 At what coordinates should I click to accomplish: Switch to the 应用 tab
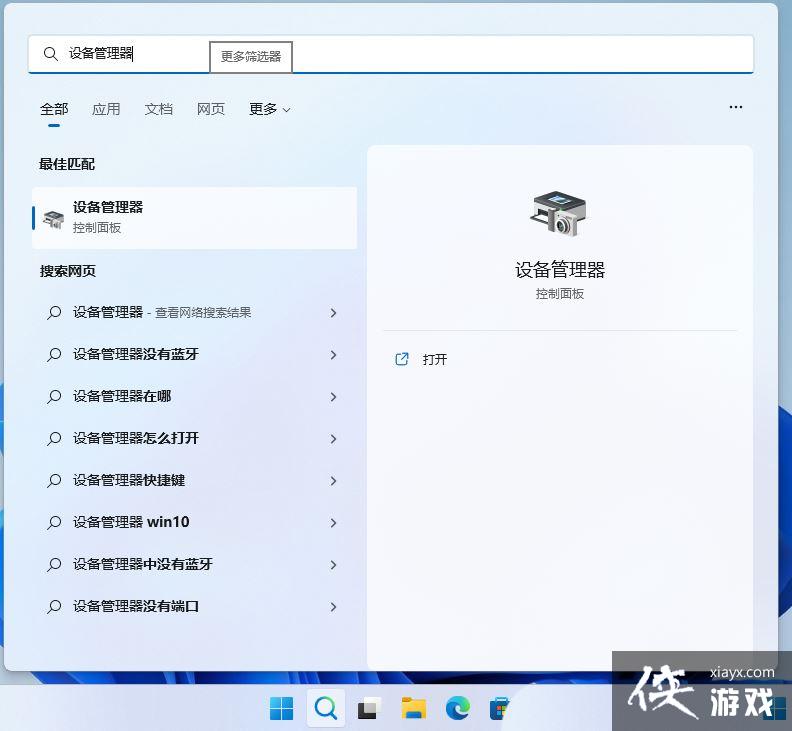[x=106, y=109]
